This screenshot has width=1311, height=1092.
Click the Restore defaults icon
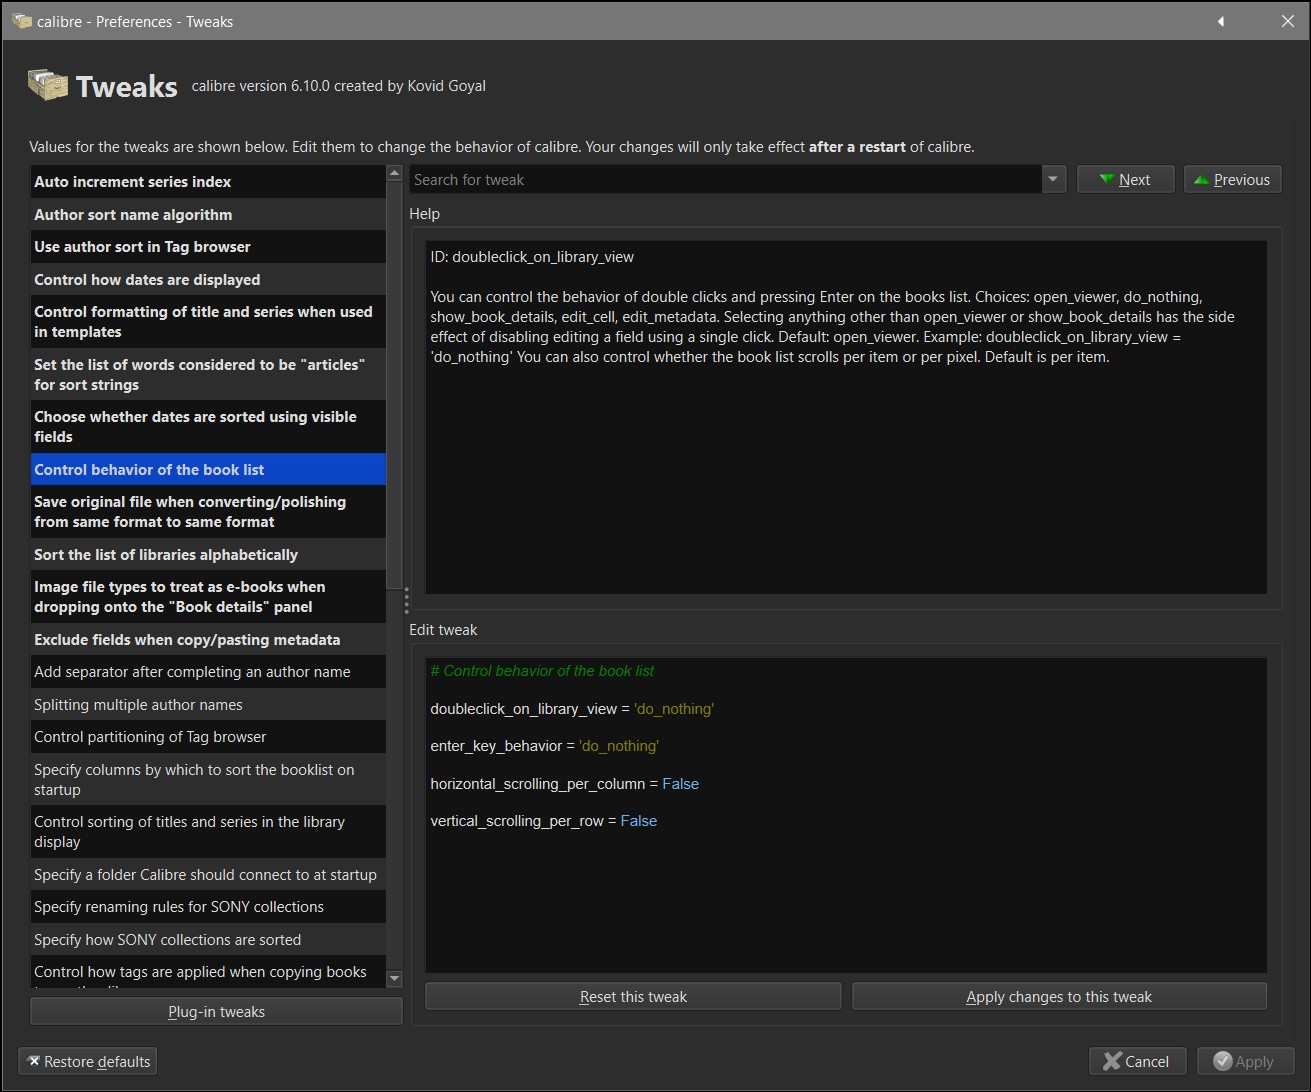click(x=33, y=1061)
